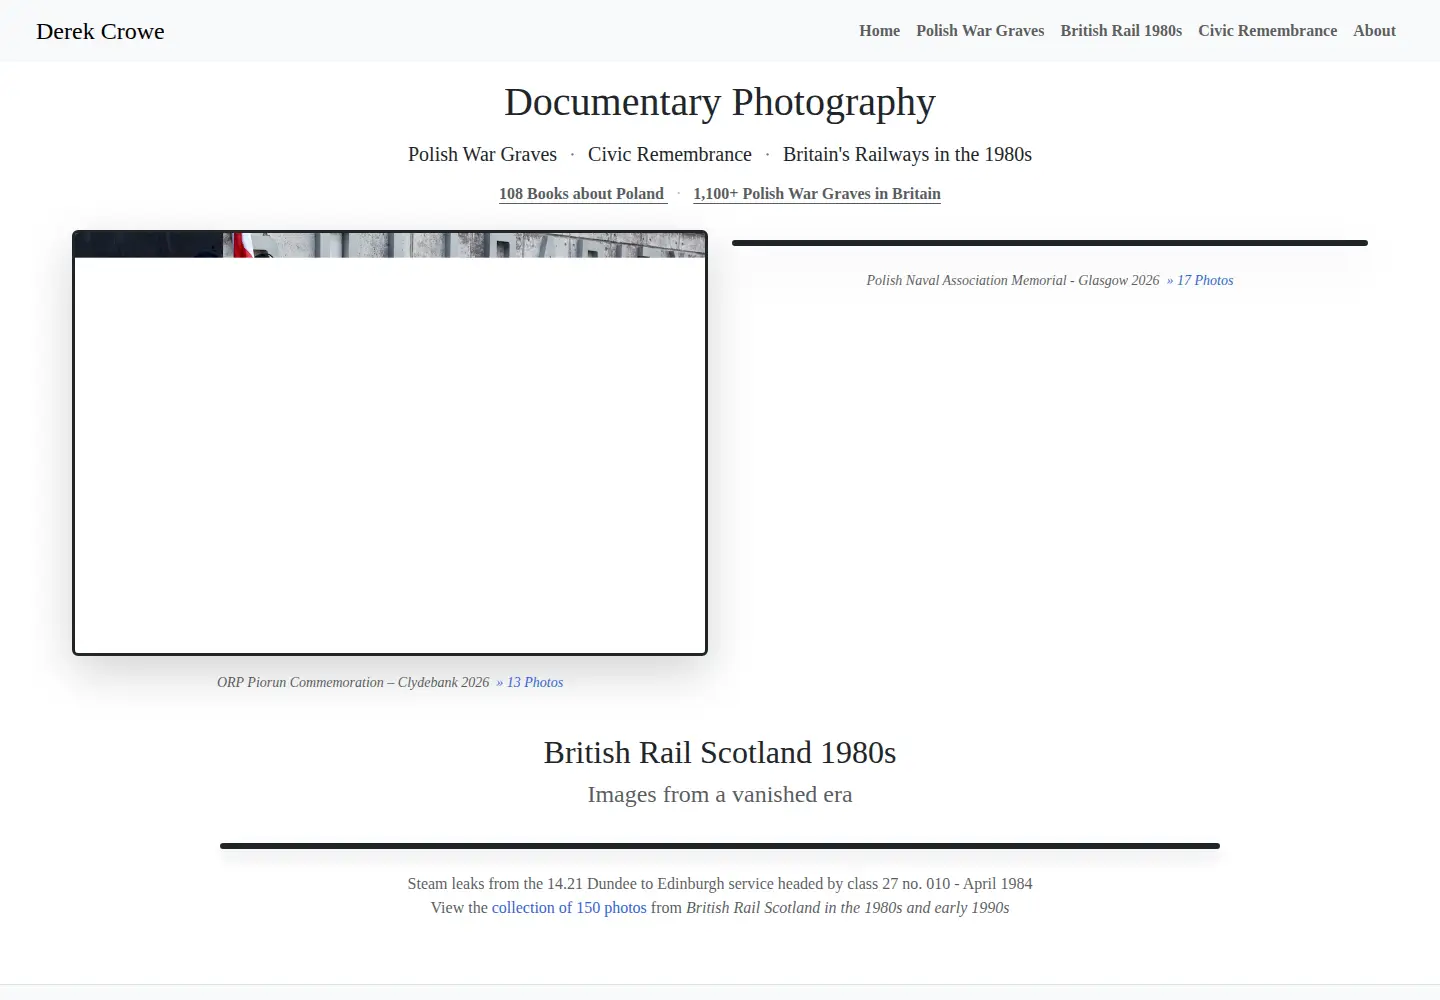Select Civic Remembrance in the navigation bar

pos(1267,31)
